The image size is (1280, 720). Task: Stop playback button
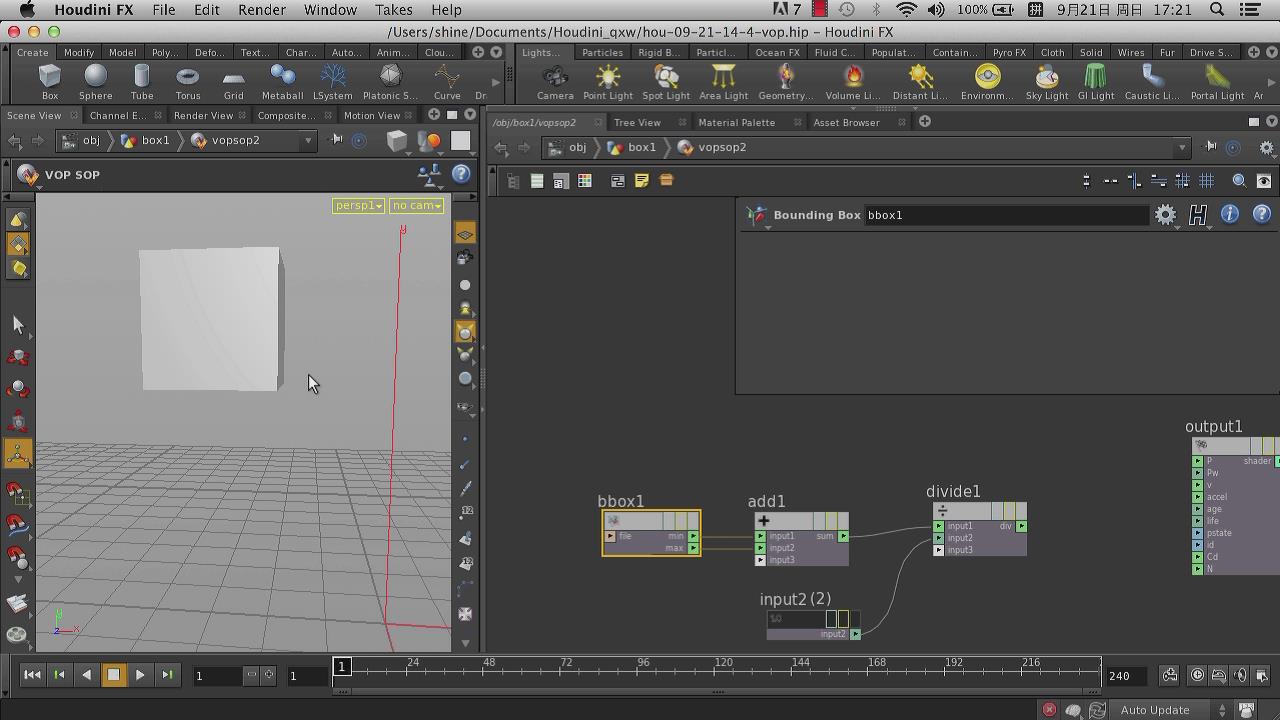tap(113, 675)
